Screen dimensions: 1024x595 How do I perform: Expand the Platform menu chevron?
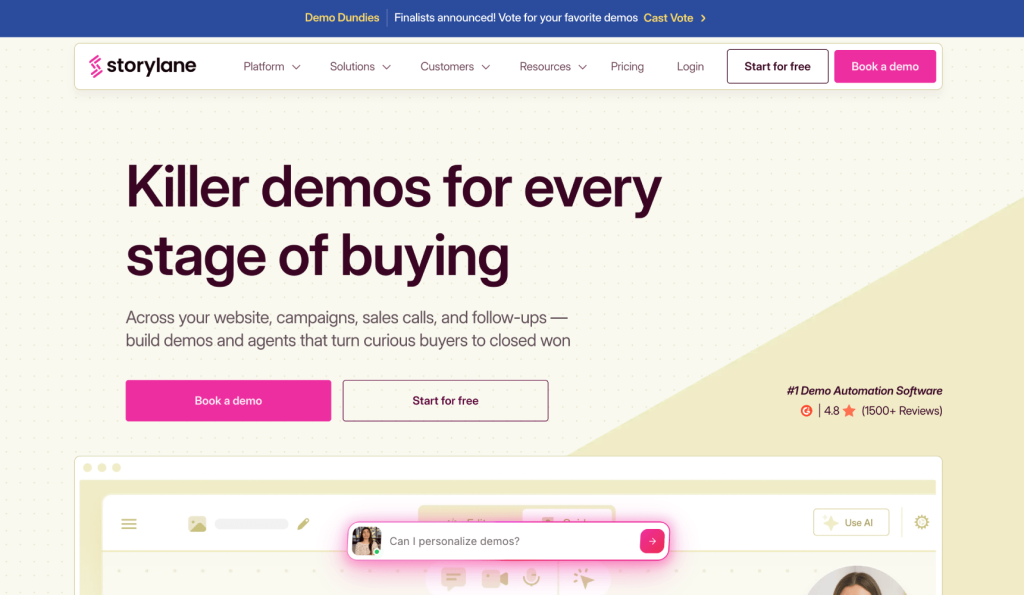point(296,67)
